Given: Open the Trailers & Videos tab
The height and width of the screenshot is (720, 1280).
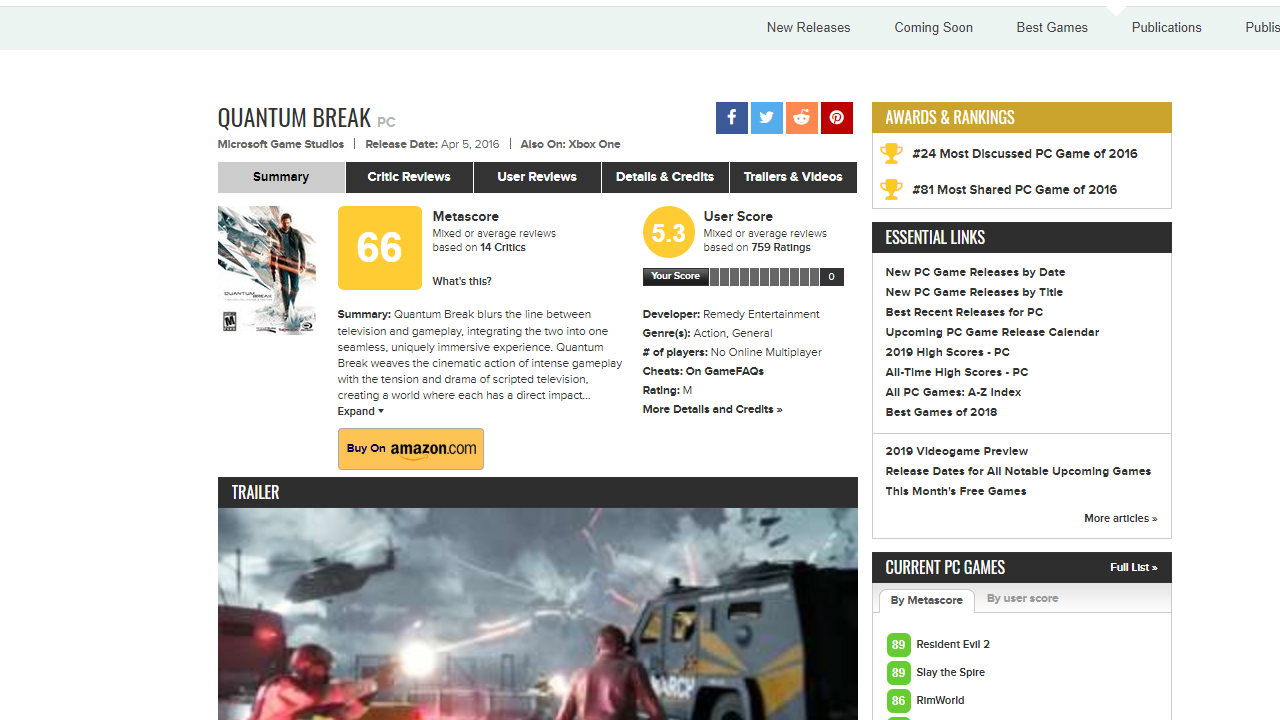Looking at the screenshot, I should [x=793, y=177].
